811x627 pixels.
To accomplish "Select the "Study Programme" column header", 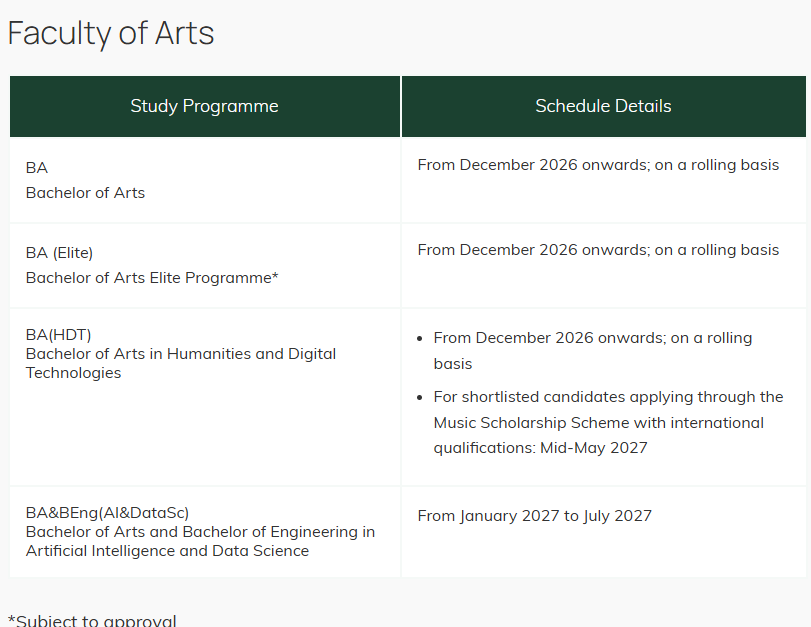I will point(205,106).
